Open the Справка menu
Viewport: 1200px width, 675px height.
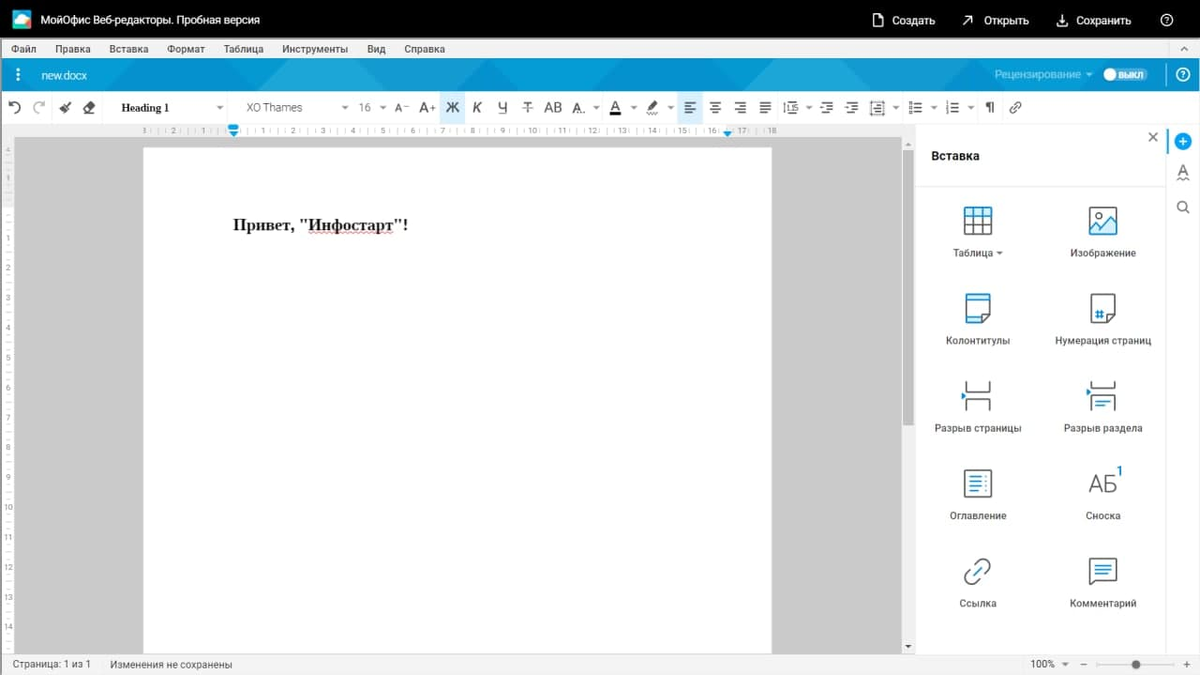point(425,49)
